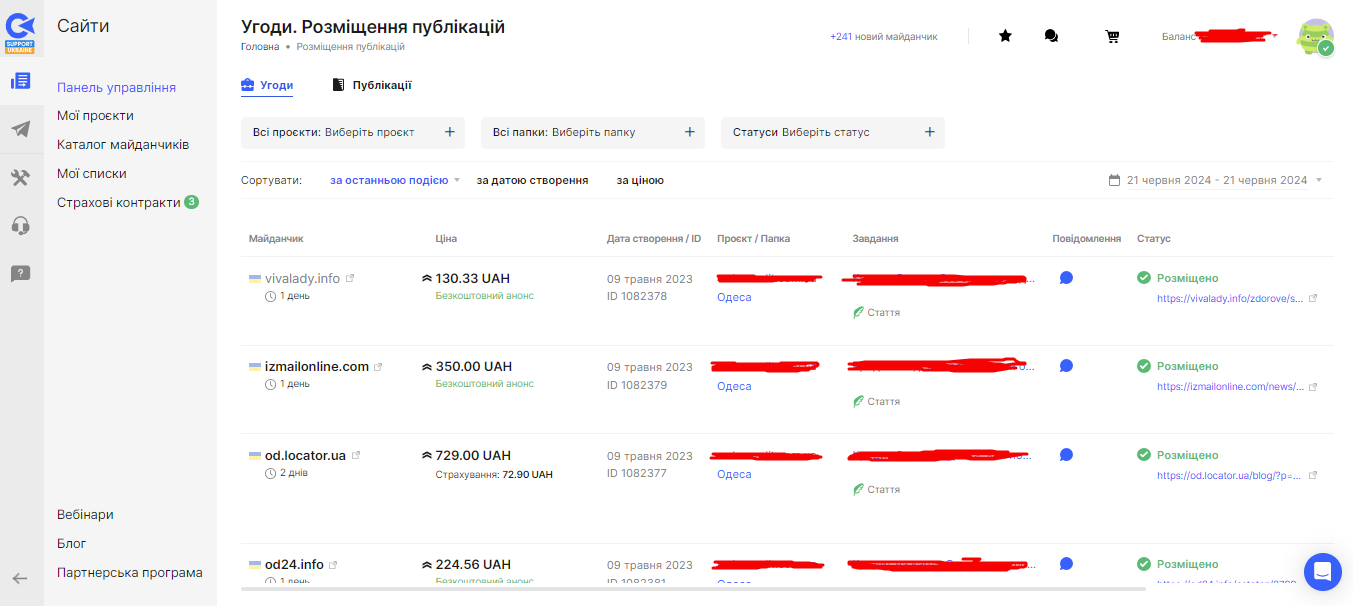Open vivalady.info external link icon
This screenshot has height=606, width=1353.
350,278
